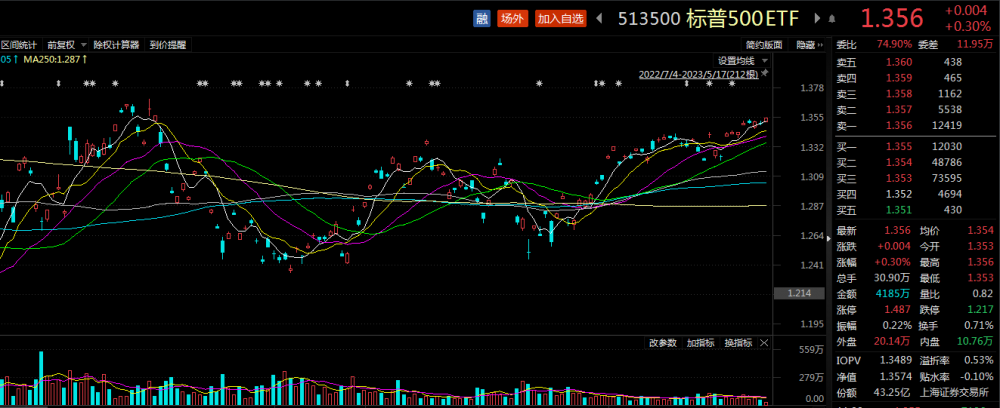The width and height of the screenshot is (1000, 408).
Task: Switch to 简约版面 simple layout
Action: click(765, 45)
